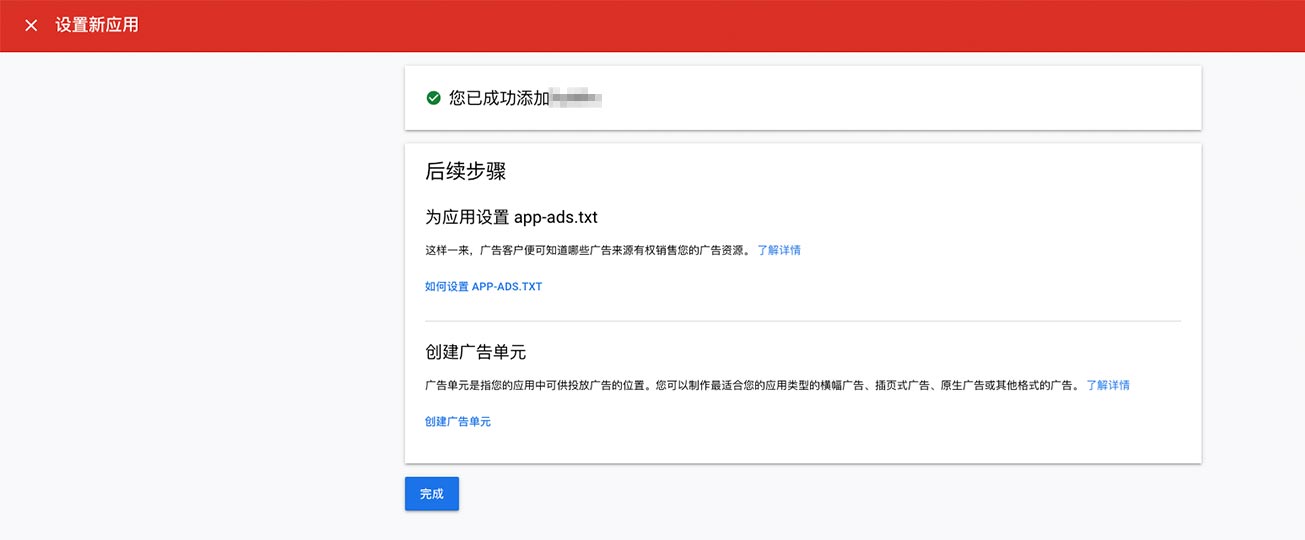Click the 创建广告单元 section heading
Screen dimensions: 1305x540
(476, 352)
